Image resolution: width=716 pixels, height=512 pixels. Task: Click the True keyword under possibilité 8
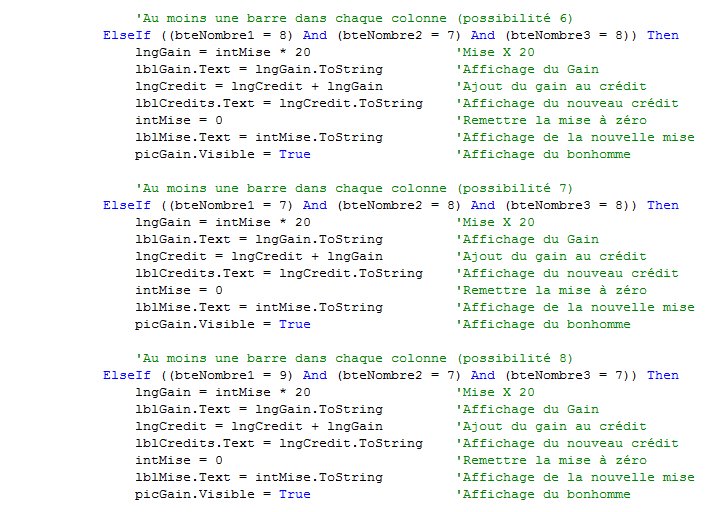click(x=295, y=494)
